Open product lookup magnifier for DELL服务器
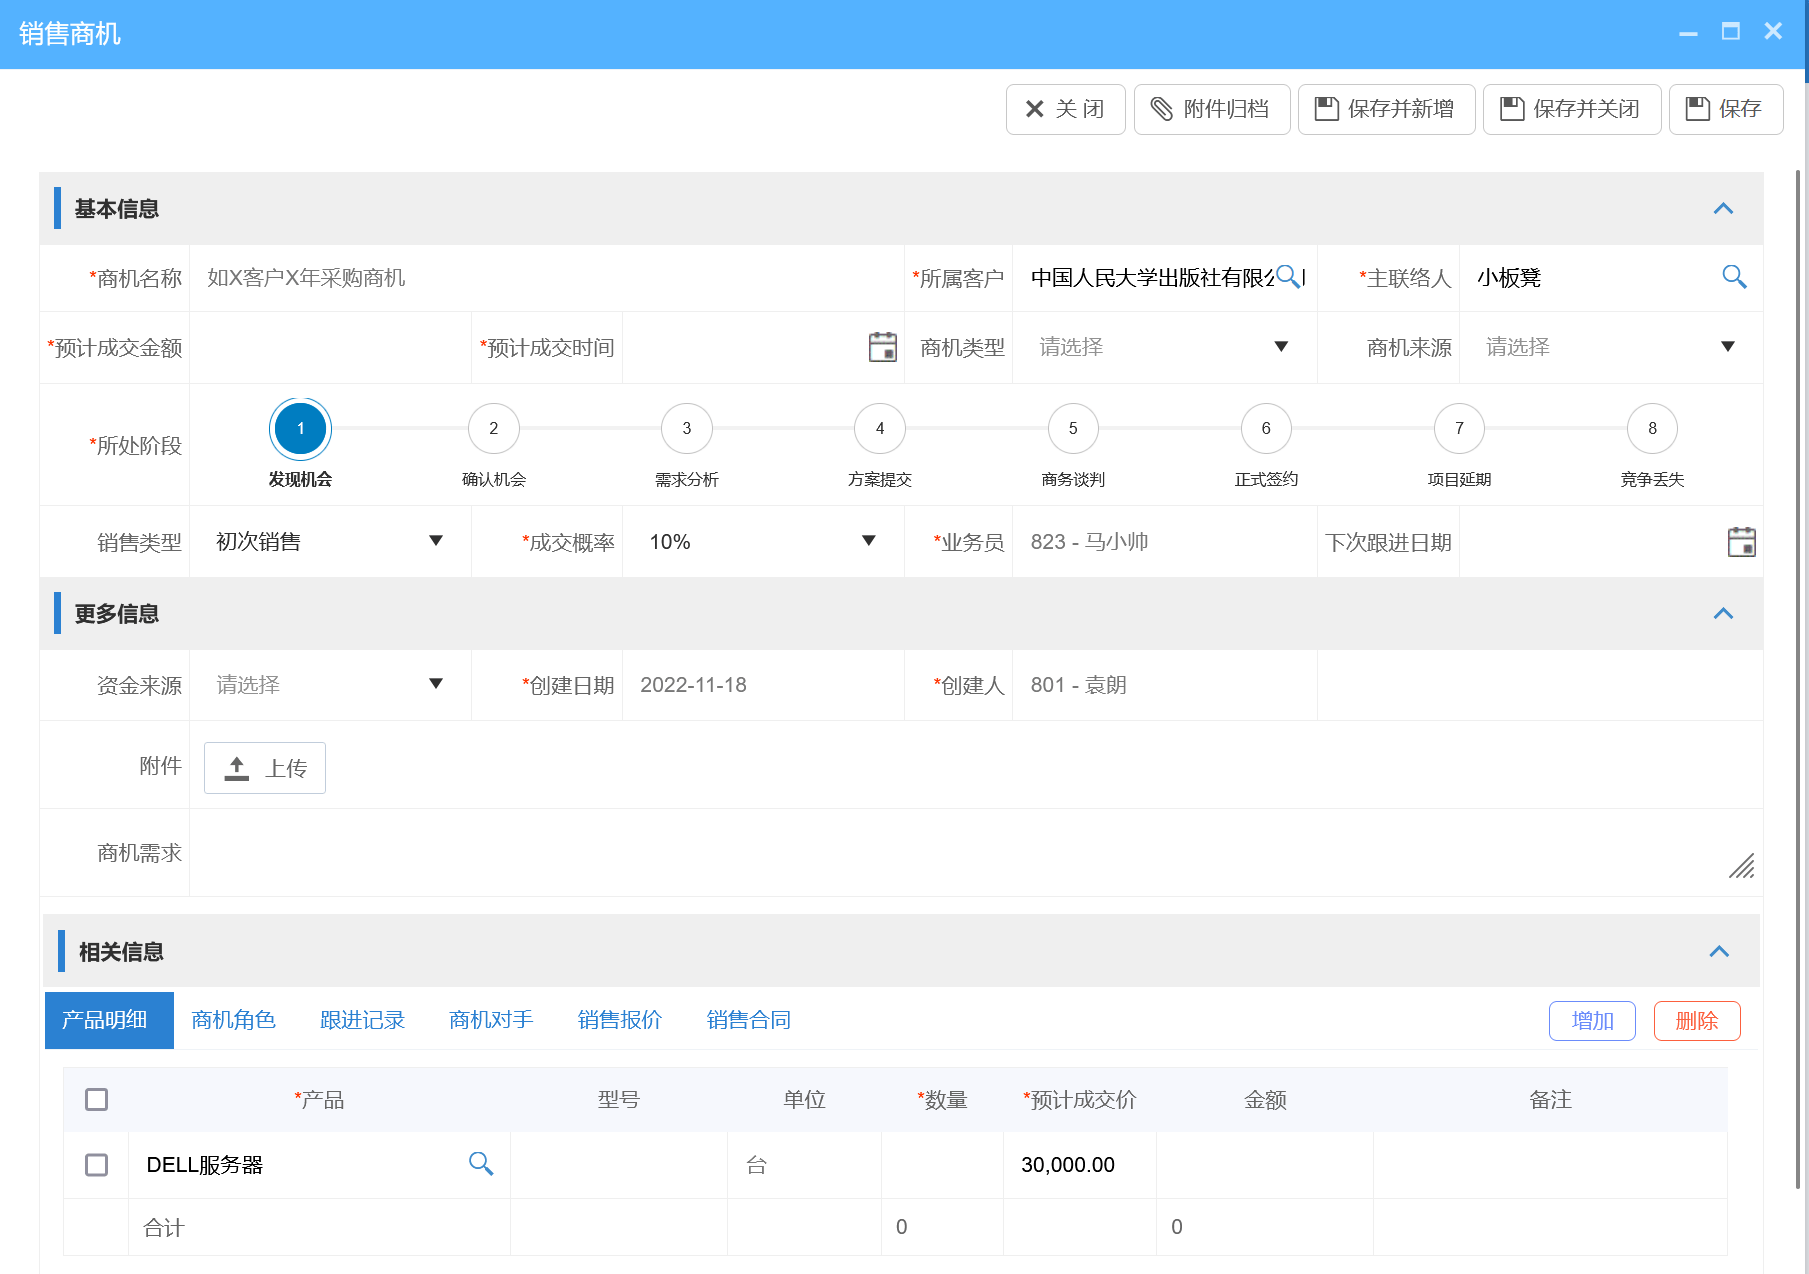1809x1274 pixels. click(x=481, y=1164)
